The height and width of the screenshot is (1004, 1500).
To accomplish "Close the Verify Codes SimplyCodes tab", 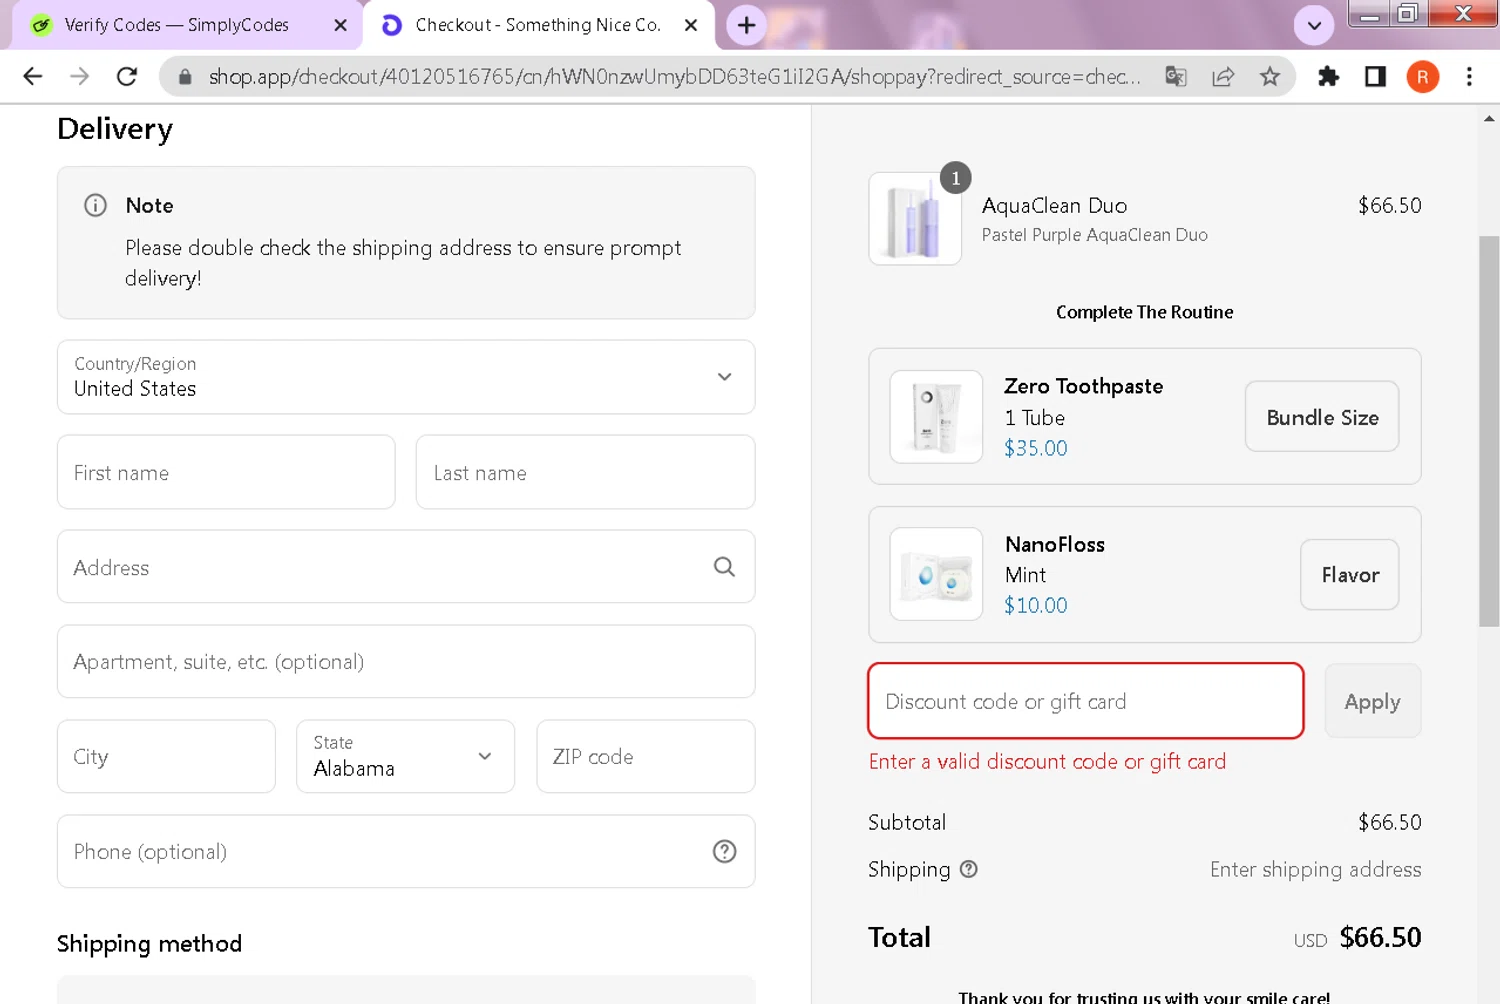I will [340, 25].
